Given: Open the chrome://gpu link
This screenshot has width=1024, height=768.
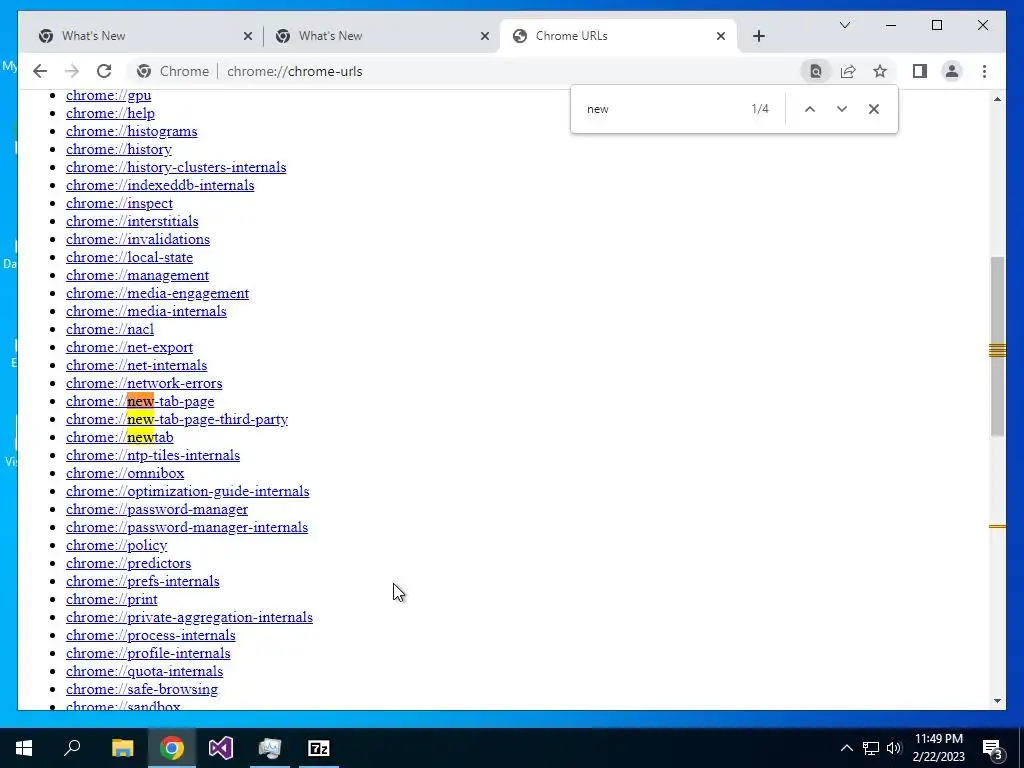Looking at the screenshot, I should 108,95.
